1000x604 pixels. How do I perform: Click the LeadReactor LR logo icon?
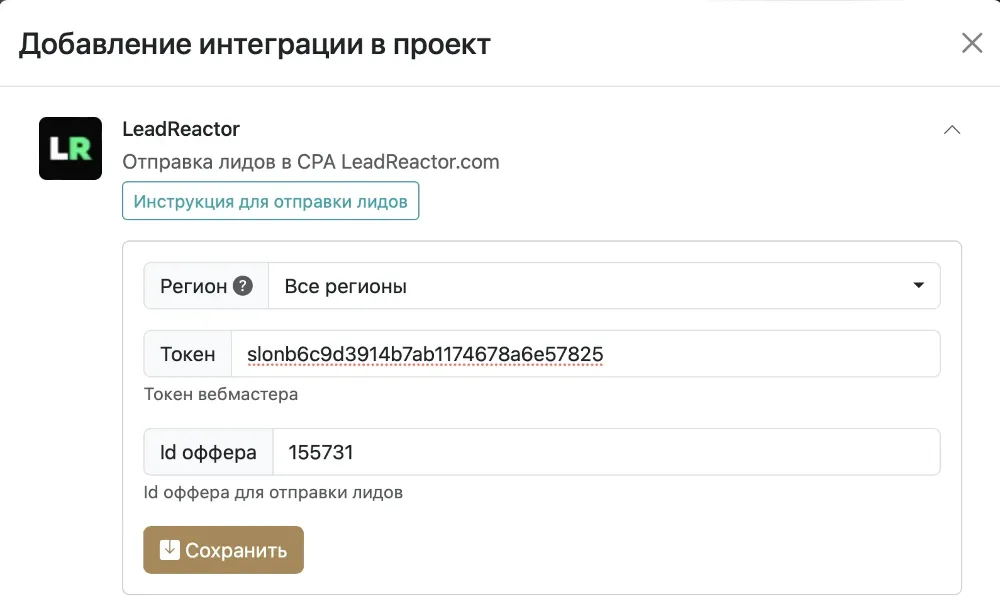pos(70,148)
